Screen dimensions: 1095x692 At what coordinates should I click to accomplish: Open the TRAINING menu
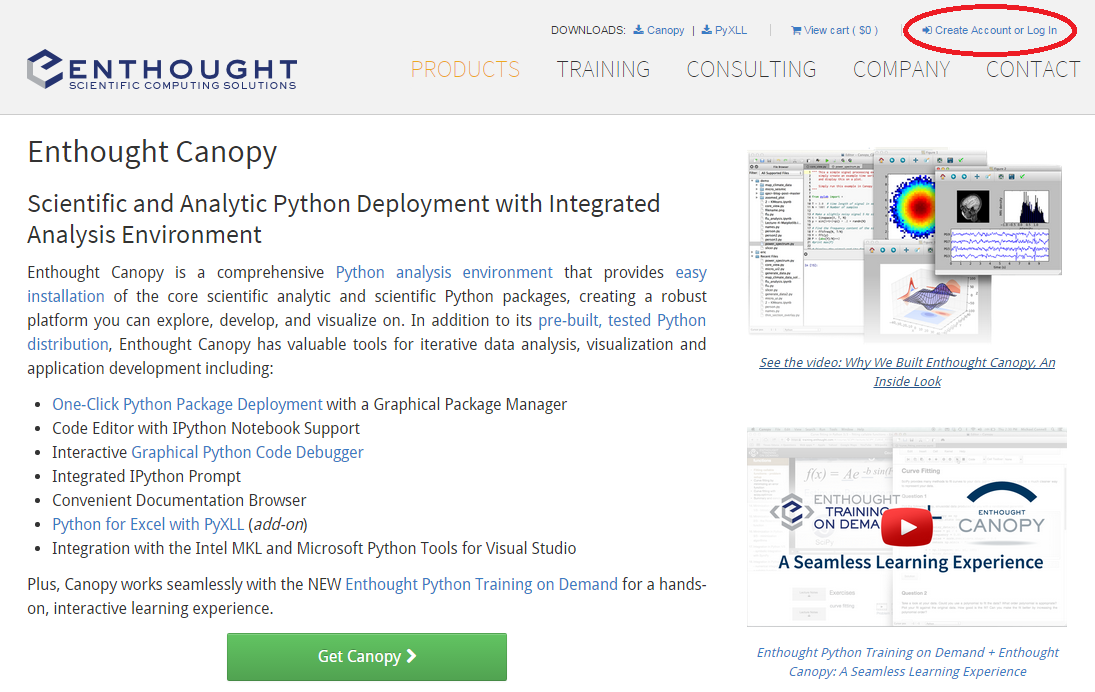[603, 69]
